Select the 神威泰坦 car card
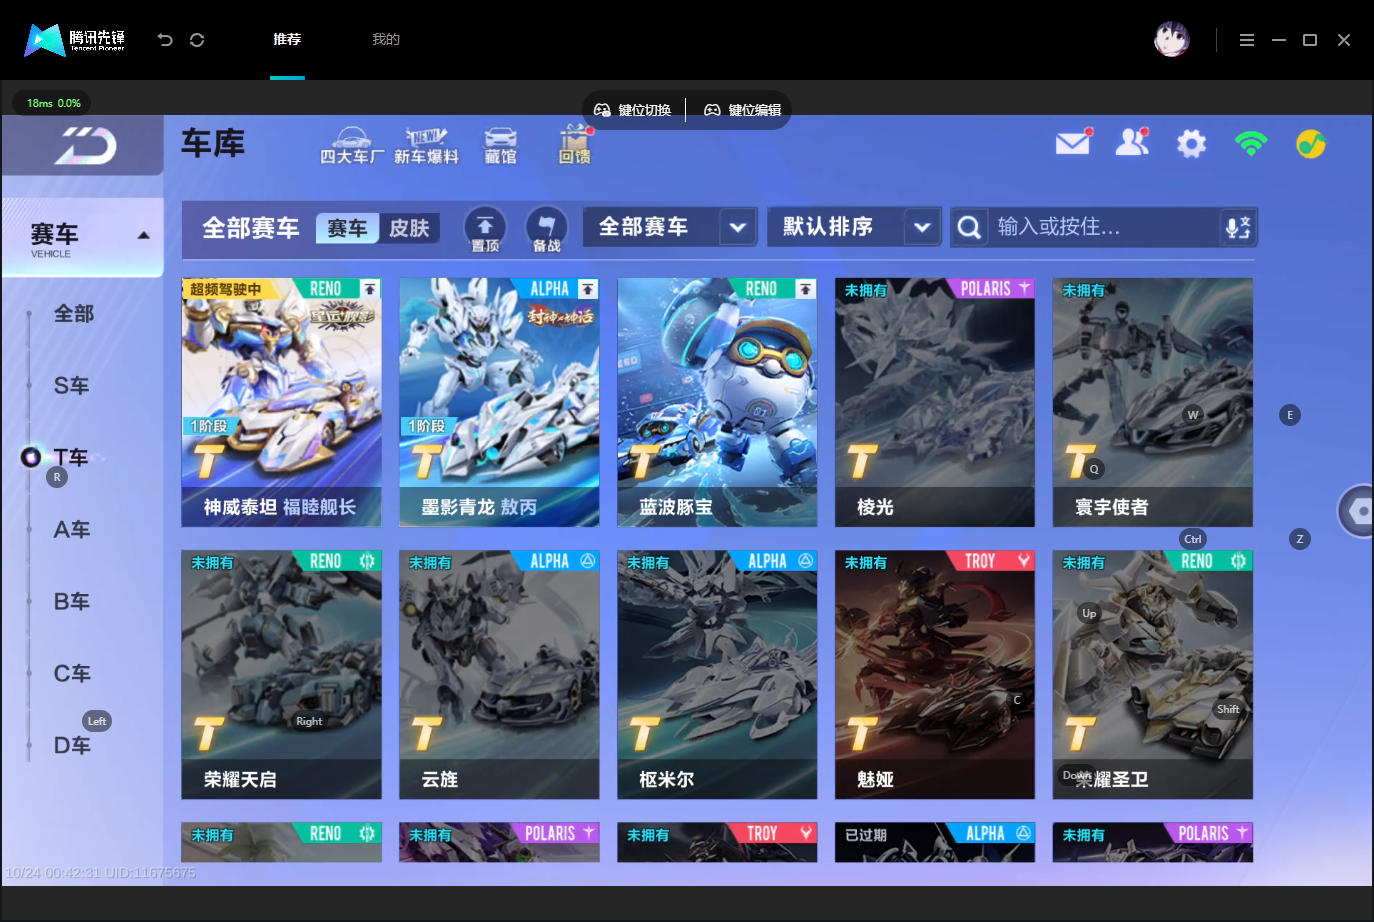The image size is (1374, 922). pyautogui.click(x=281, y=402)
